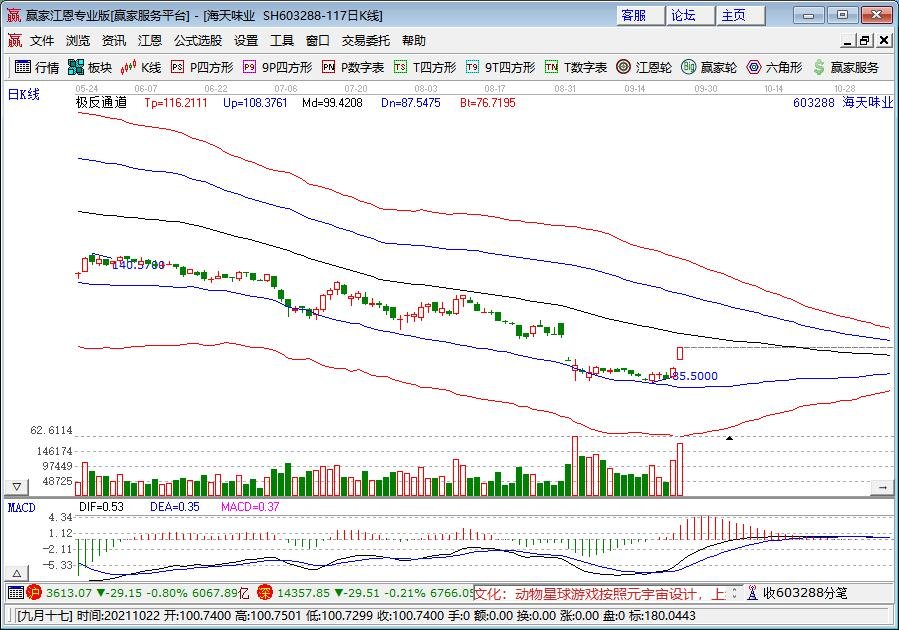Viewport: 899px width, 630px height.
Task: Click the black triangle date marker
Action: [x=729, y=438]
